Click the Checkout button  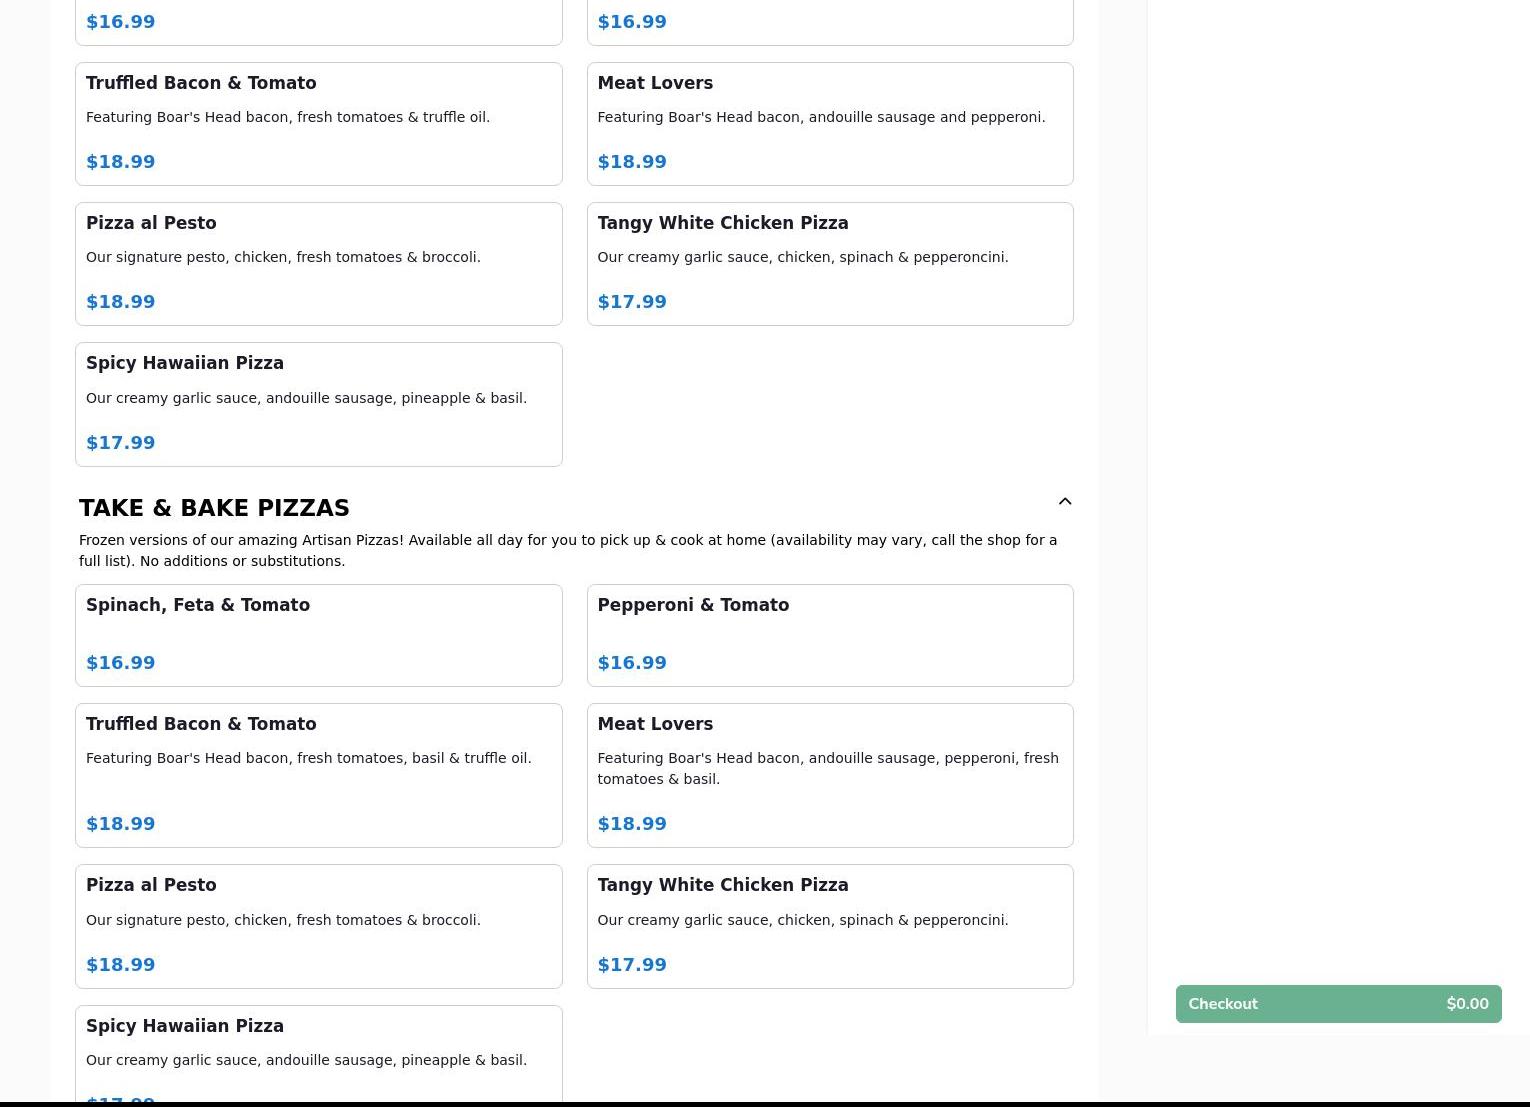[1338, 1004]
